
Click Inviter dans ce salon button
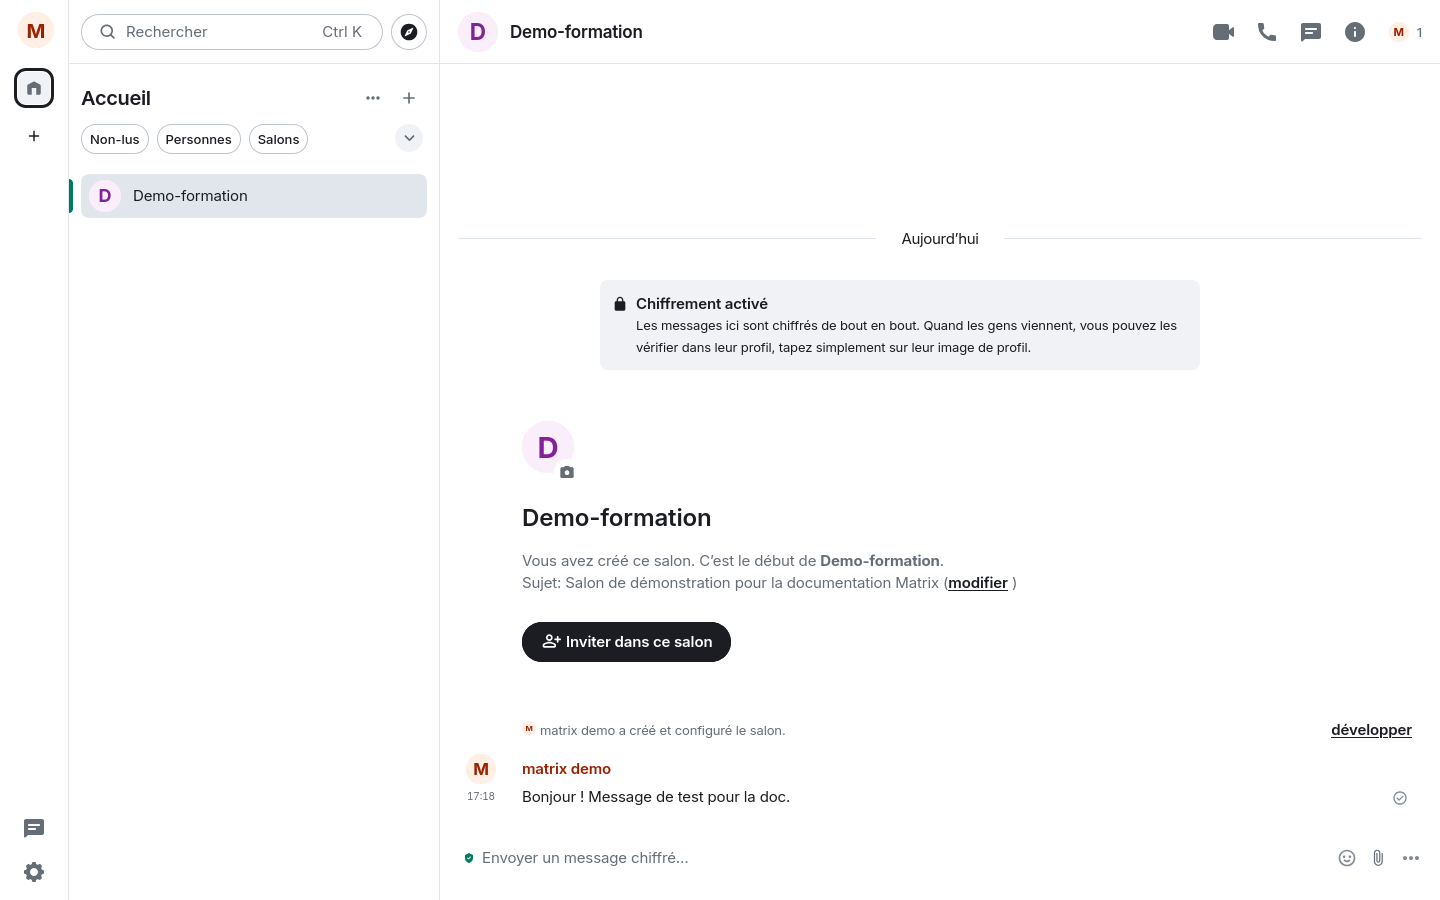[x=626, y=642]
